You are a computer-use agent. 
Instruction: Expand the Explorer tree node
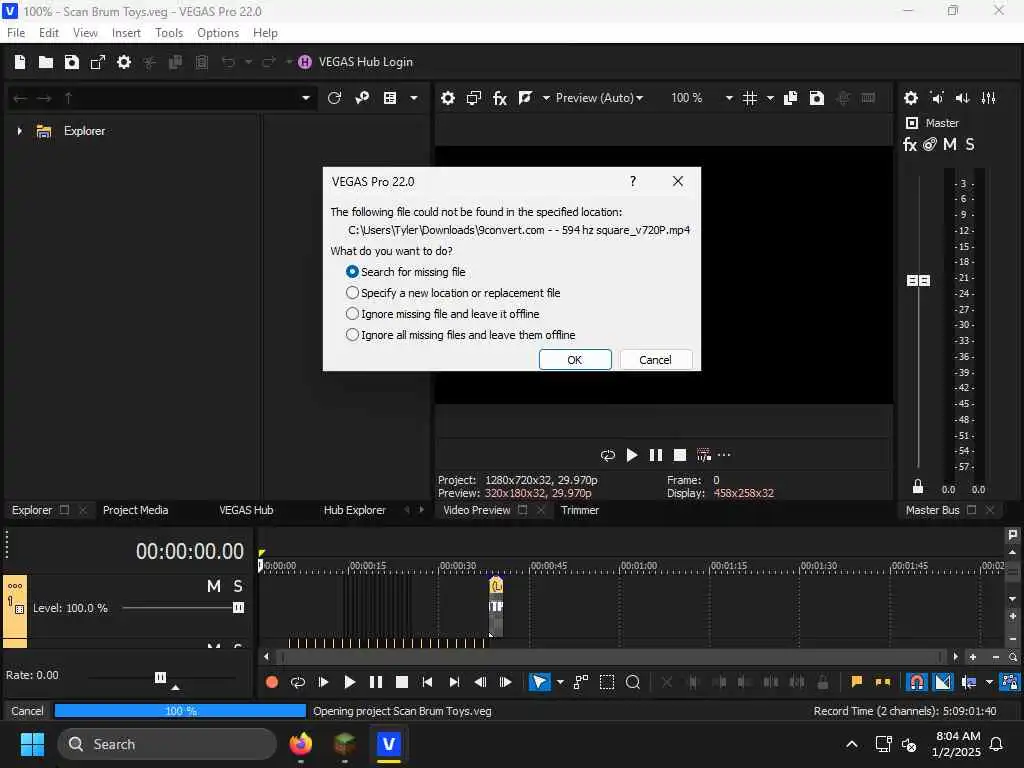[20, 131]
